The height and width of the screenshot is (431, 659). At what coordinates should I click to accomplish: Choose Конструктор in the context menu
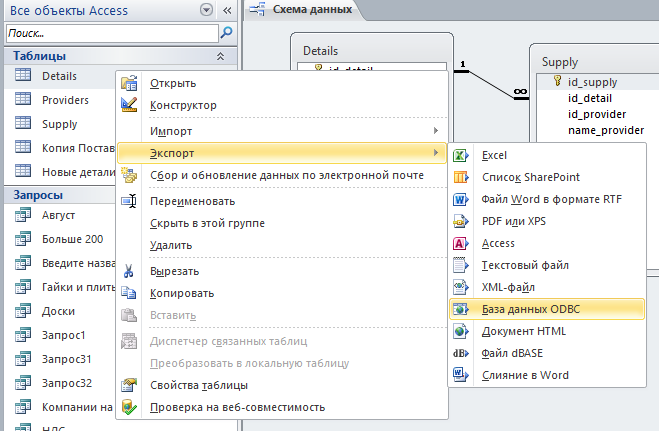[282, 105]
